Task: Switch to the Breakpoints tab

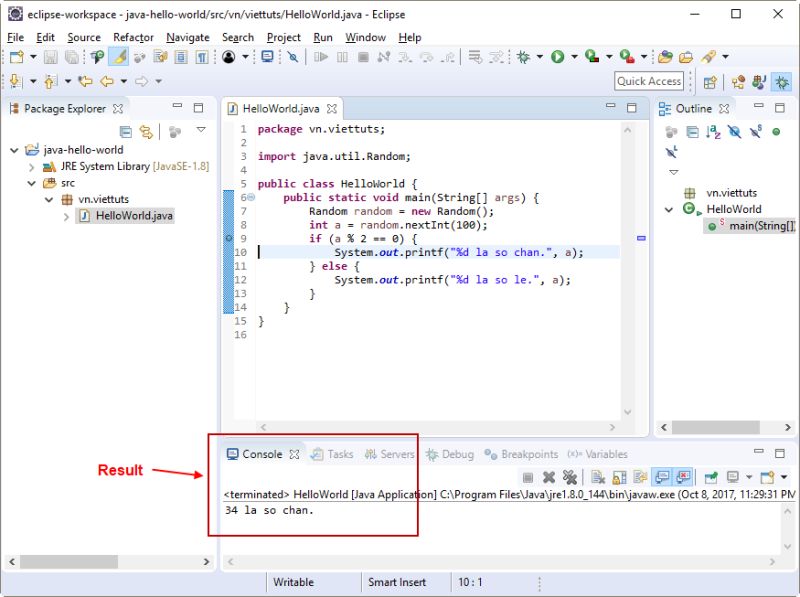Action: pyautogui.click(x=521, y=454)
